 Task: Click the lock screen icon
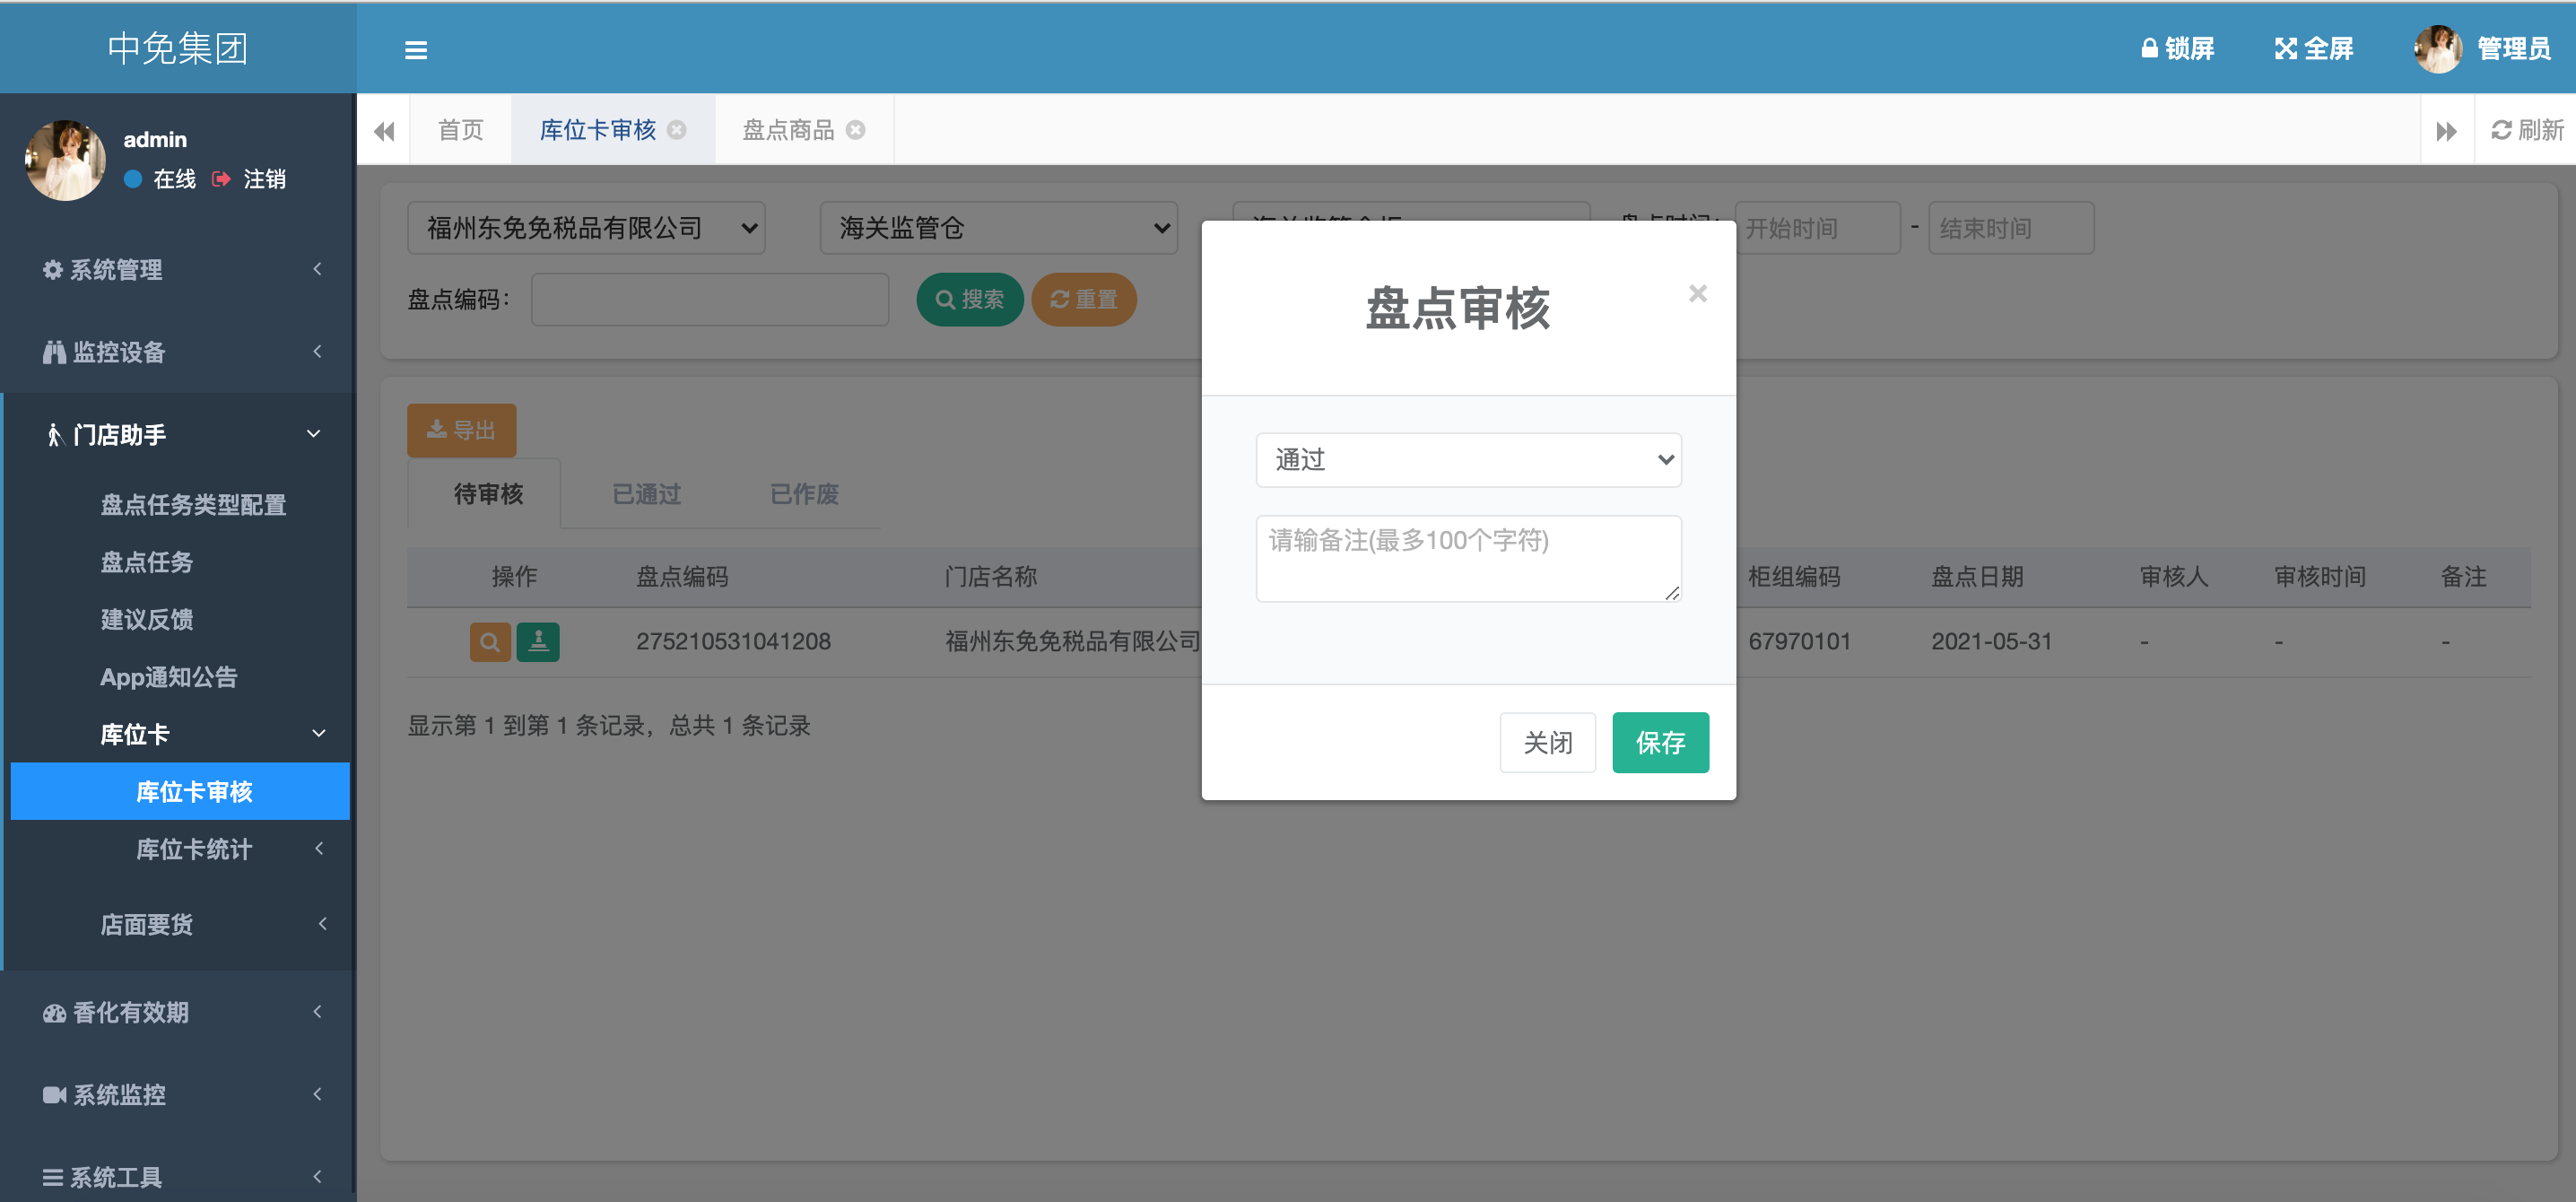pos(2148,48)
